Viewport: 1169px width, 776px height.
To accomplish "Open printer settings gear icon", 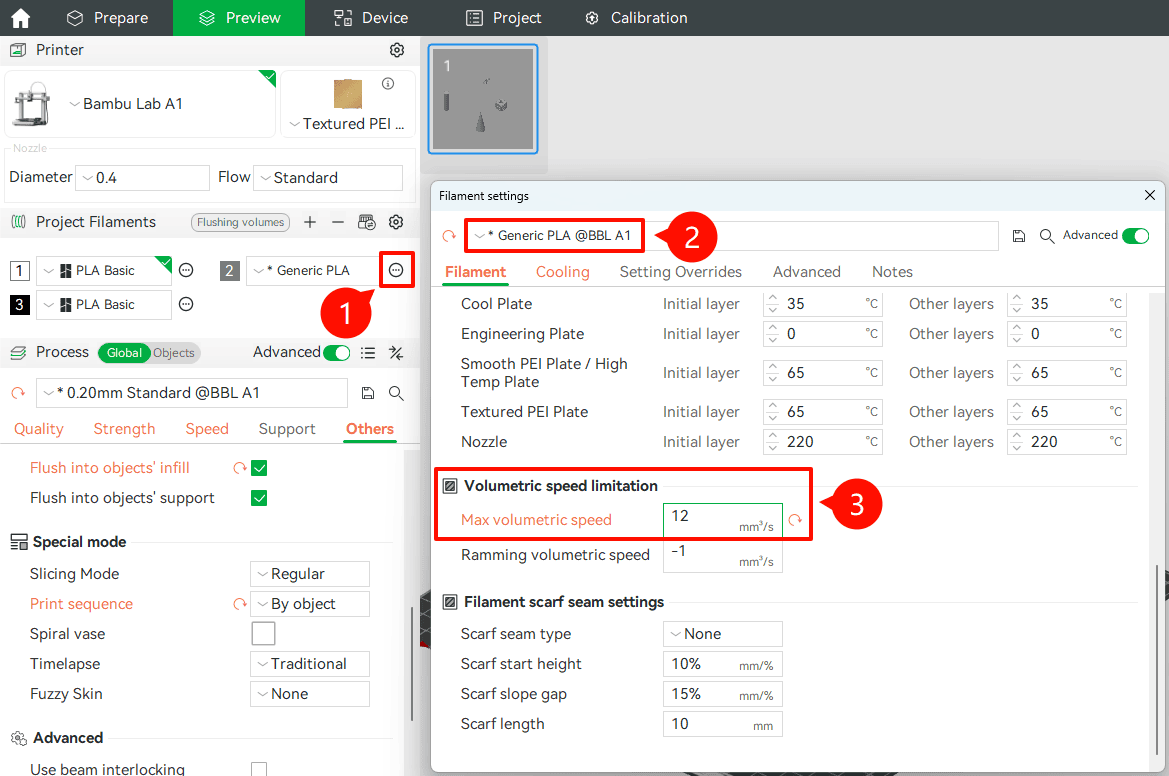I will pyautogui.click(x=397, y=50).
